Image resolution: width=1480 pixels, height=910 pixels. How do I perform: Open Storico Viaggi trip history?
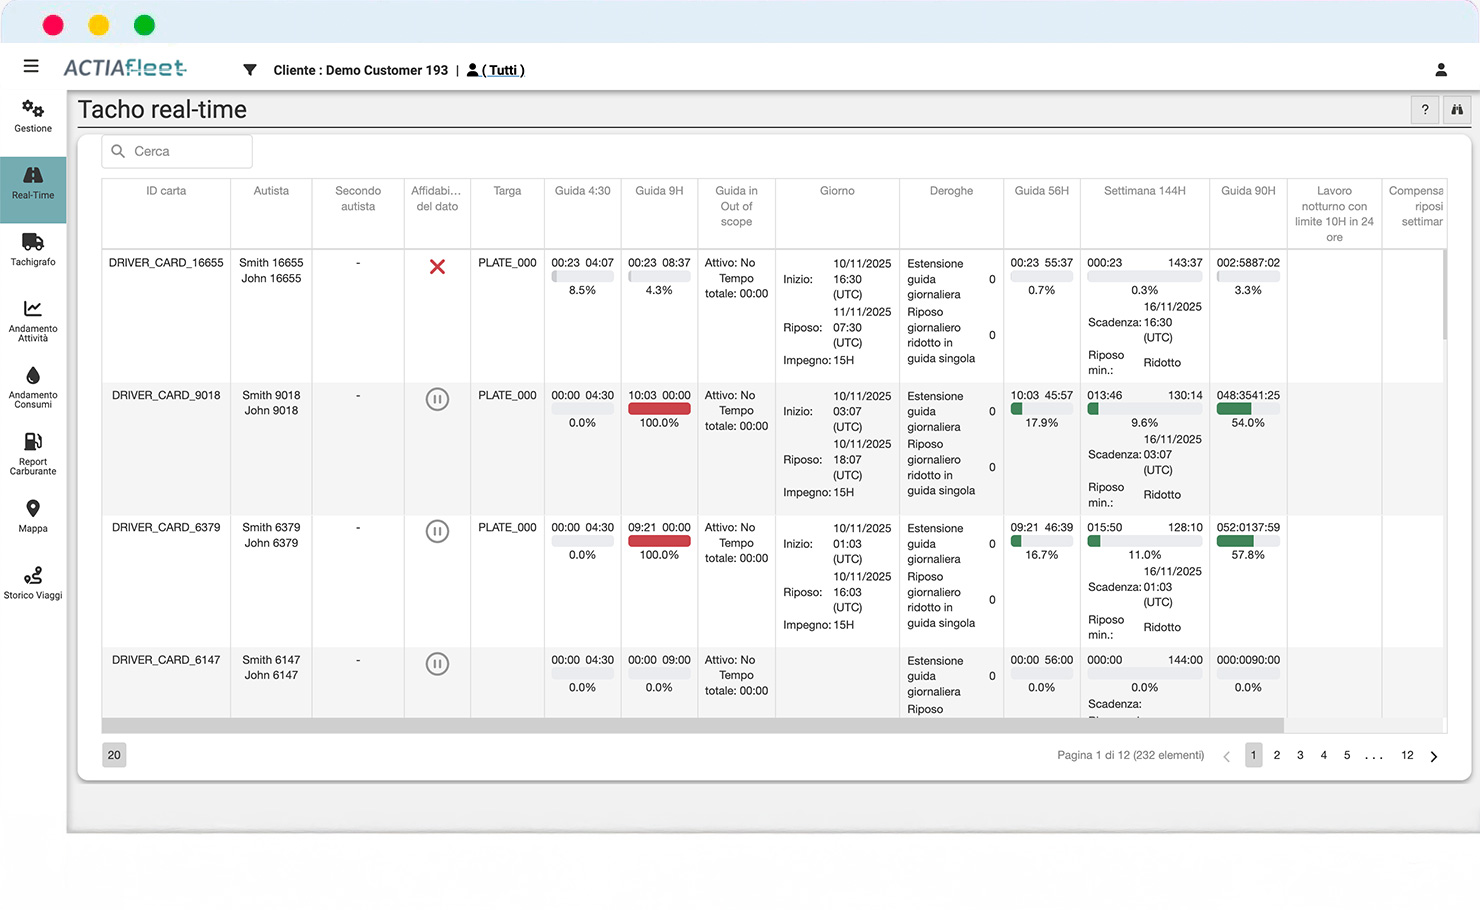tap(33, 582)
